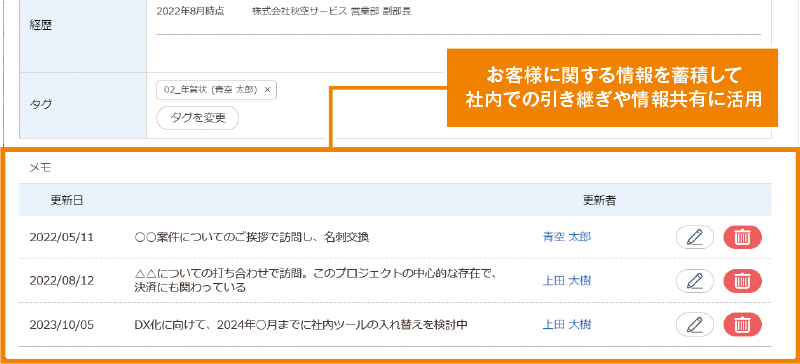This screenshot has width=800, height=364.
Task: Click memo text starting △△についての打ち合わせで訪問
Action: coord(315,281)
